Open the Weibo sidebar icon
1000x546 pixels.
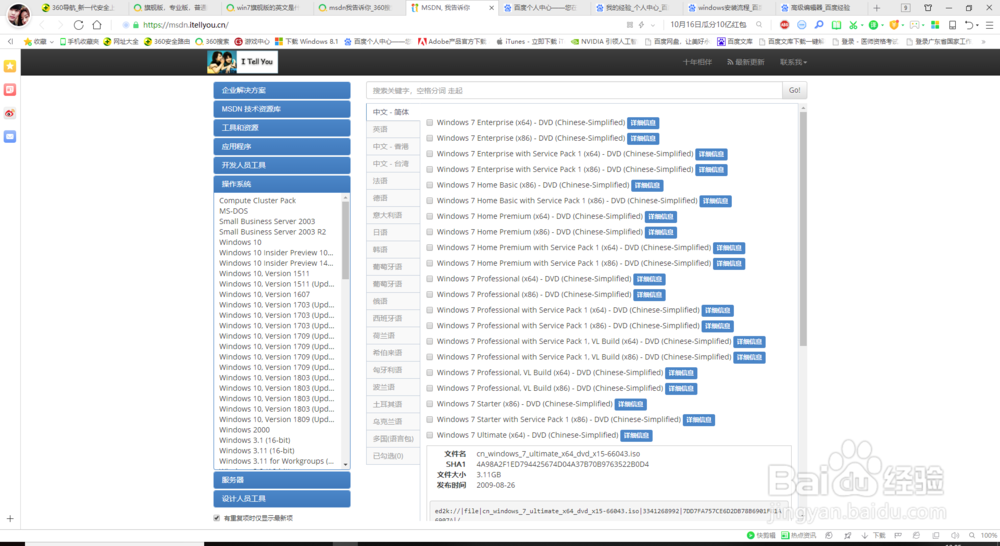[10, 114]
